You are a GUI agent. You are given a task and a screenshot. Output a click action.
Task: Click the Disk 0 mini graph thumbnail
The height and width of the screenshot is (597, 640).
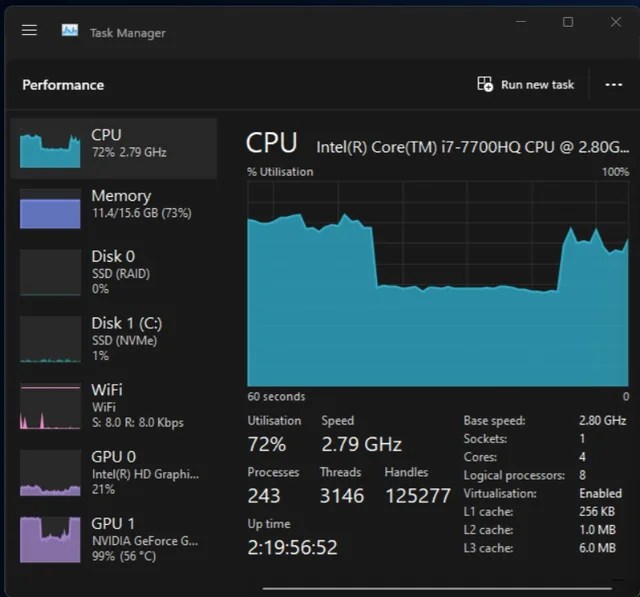click(50, 273)
